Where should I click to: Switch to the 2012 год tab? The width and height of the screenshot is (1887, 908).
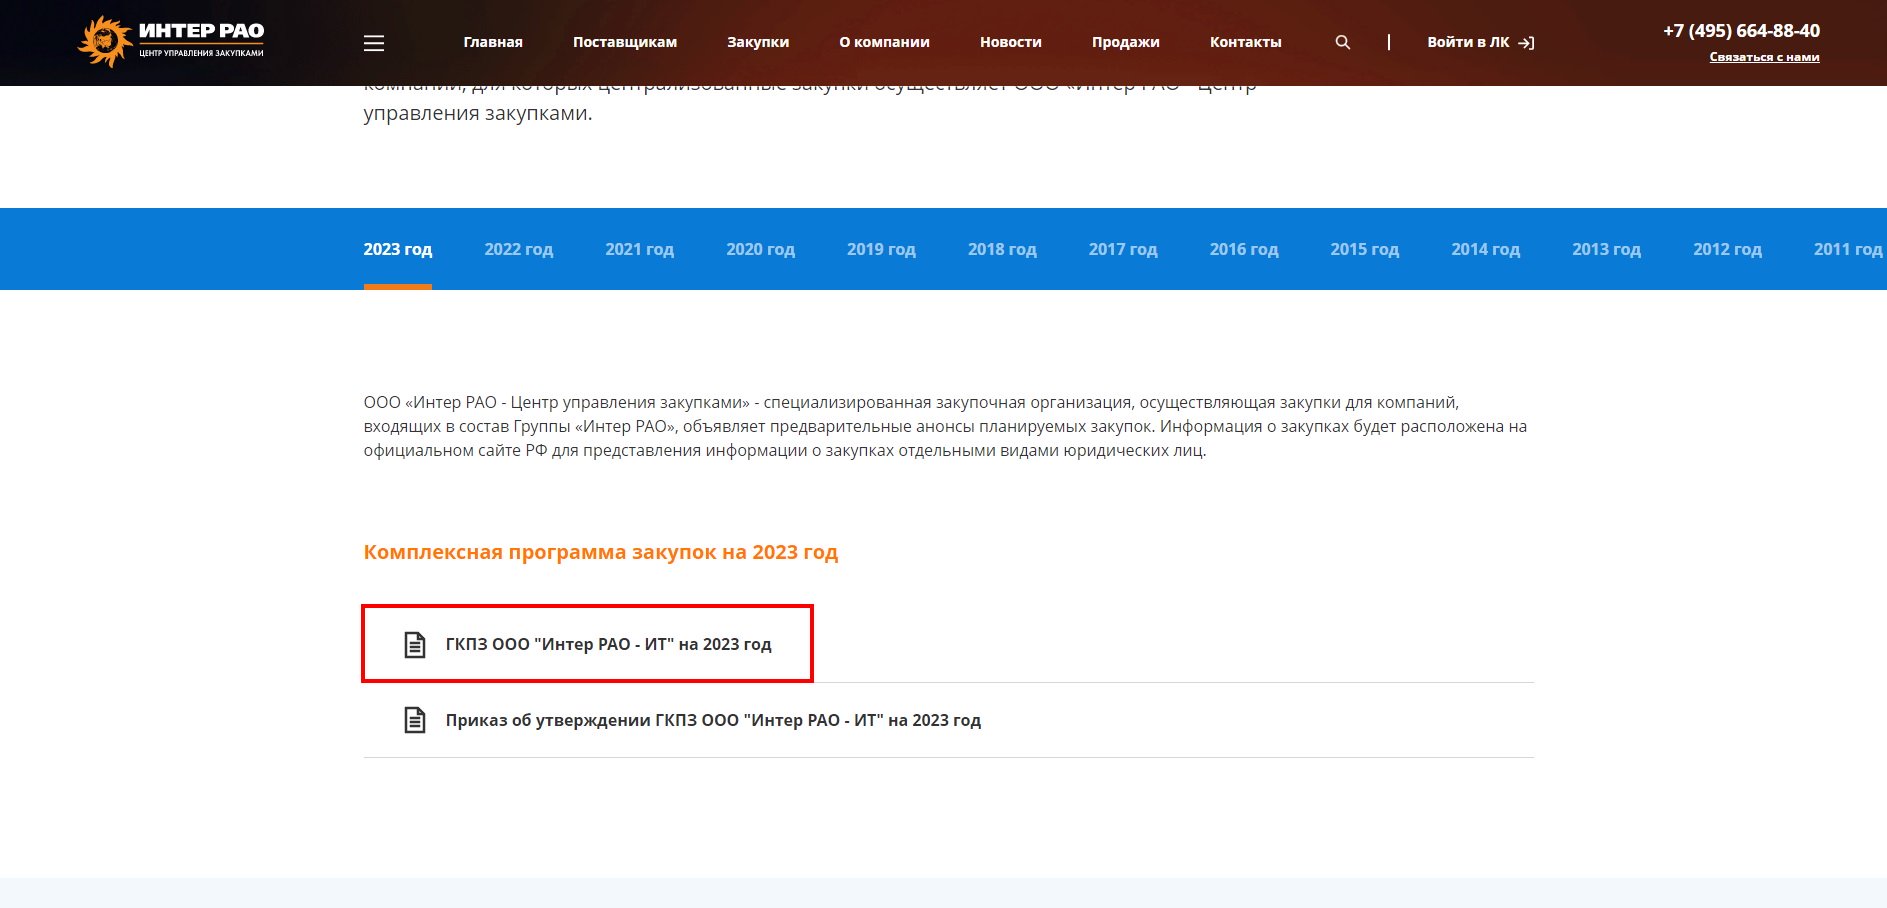click(x=1728, y=249)
